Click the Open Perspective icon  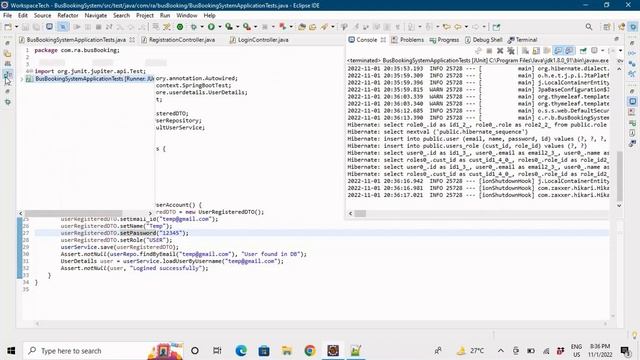click(607, 27)
